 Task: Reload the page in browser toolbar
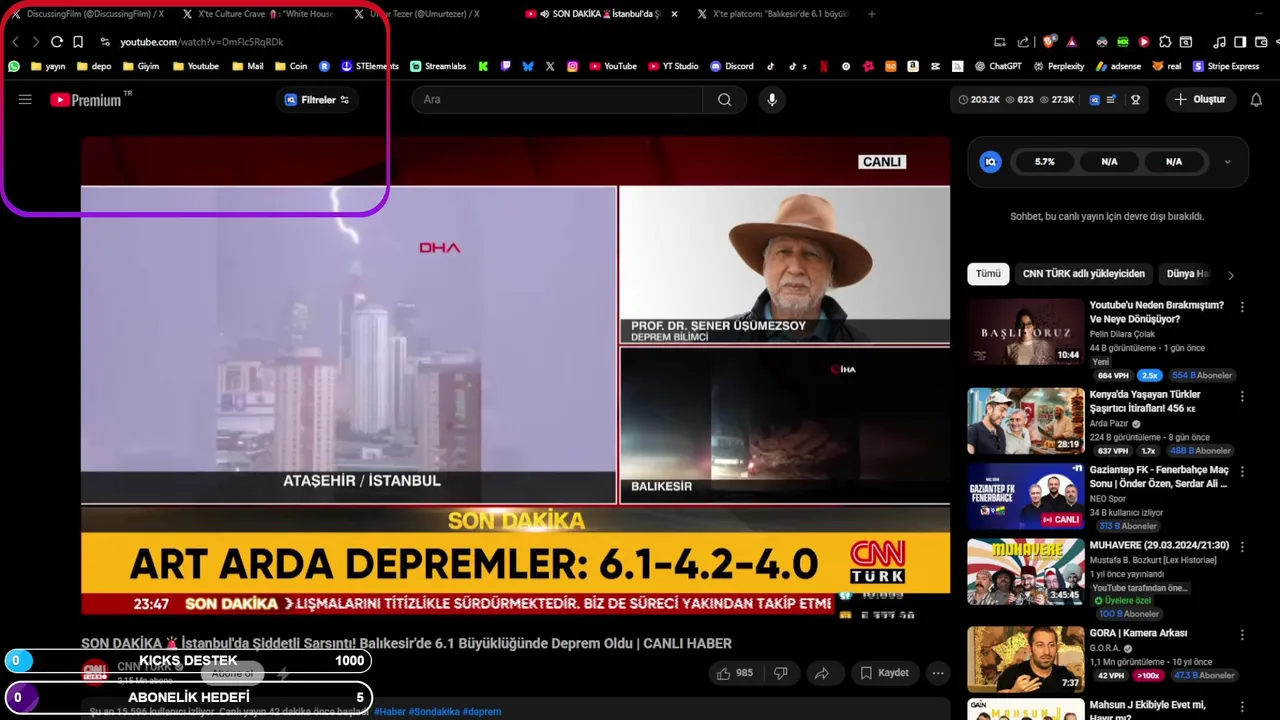[57, 42]
